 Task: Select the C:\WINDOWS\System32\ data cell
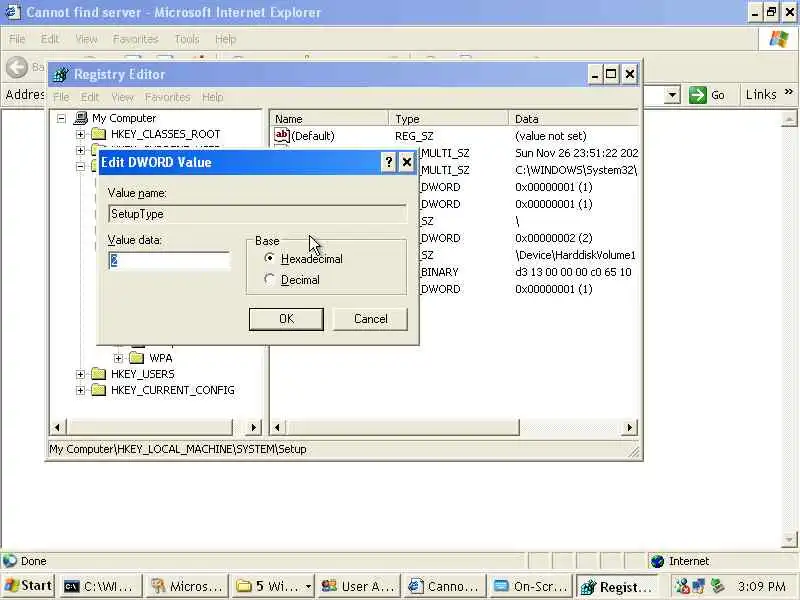click(x=576, y=170)
